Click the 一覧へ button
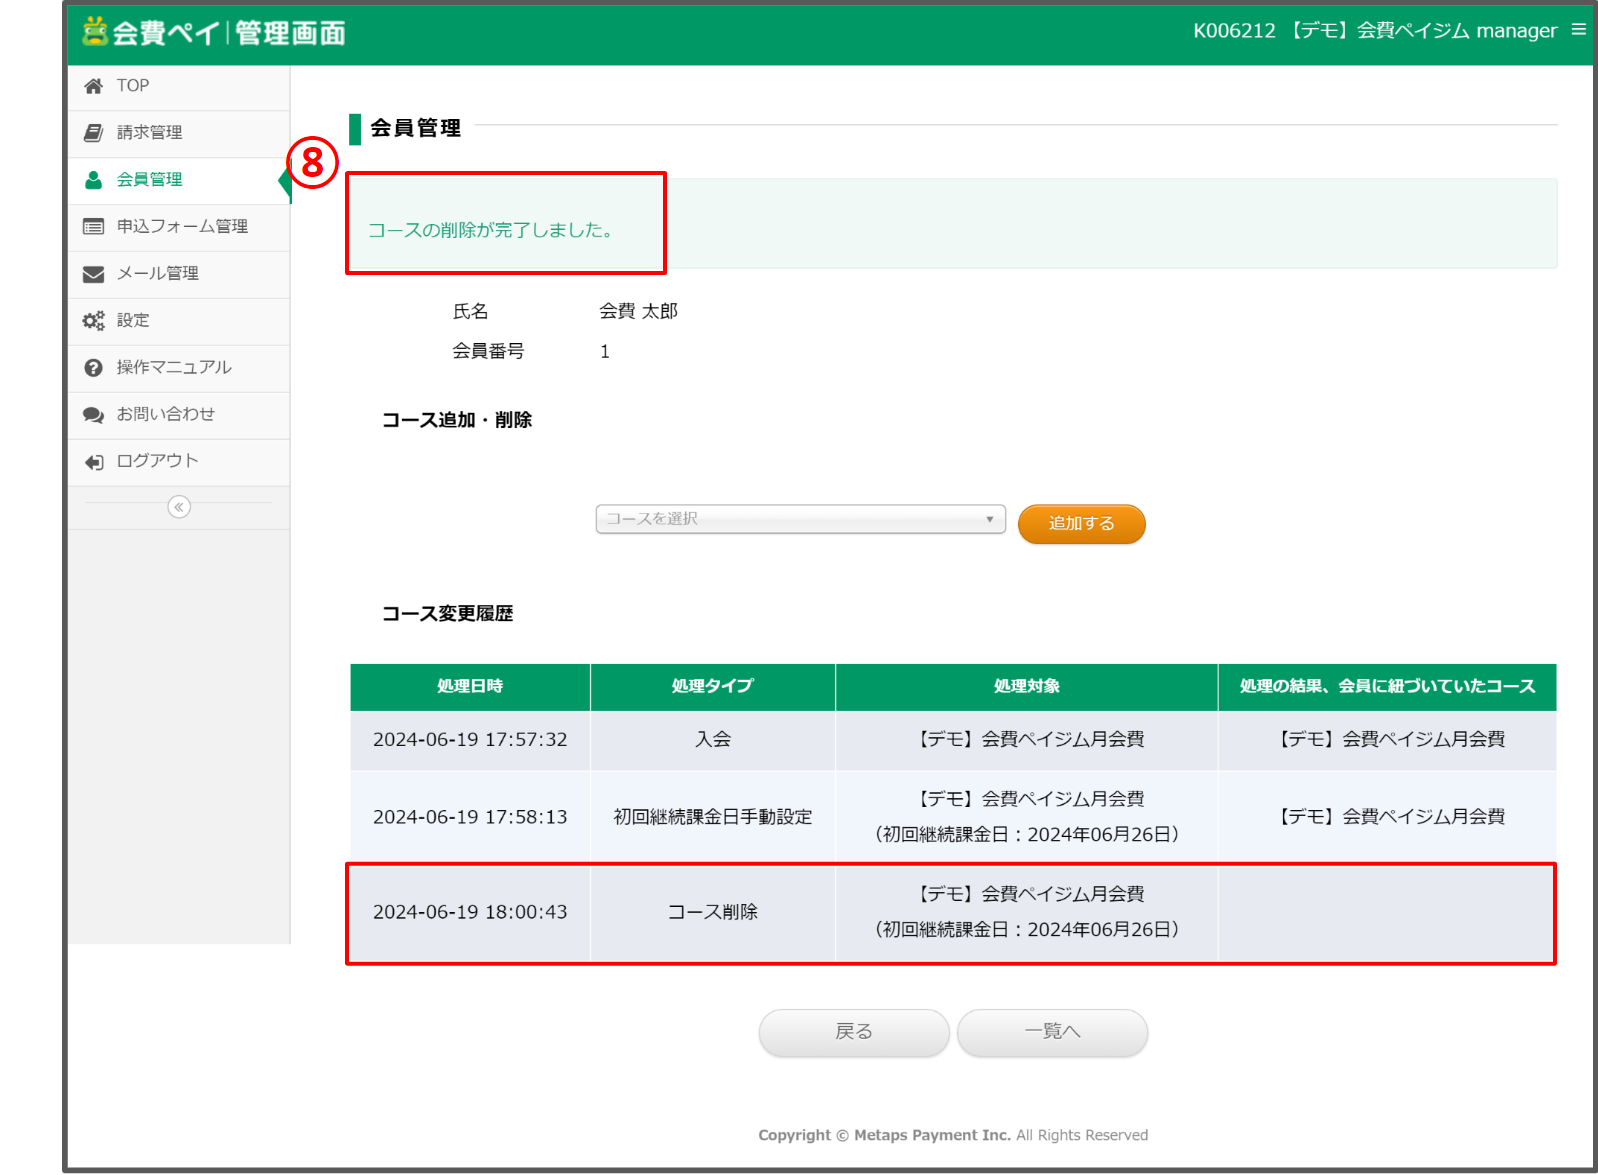1598x1175 pixels. point(1052,1032)
